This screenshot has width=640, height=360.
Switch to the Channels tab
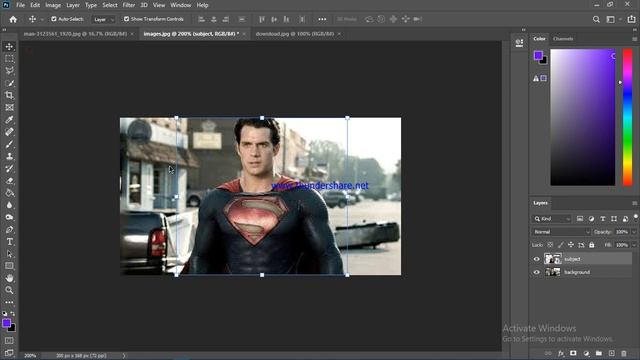point(563,39)
